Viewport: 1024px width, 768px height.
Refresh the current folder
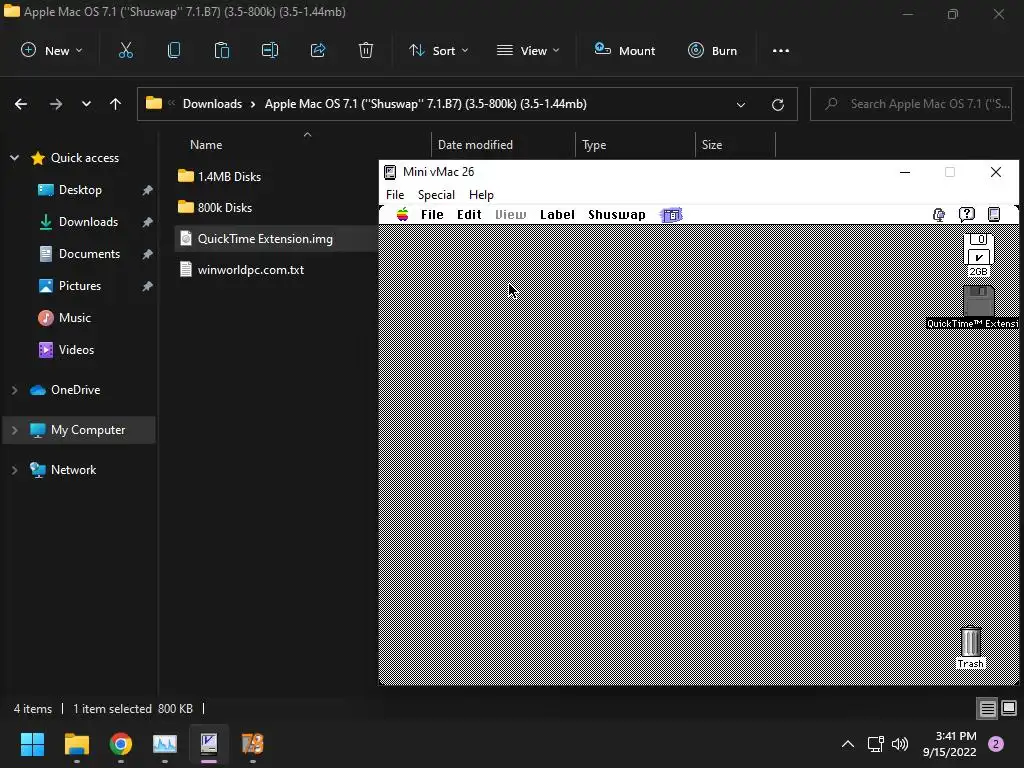[778, 104]
